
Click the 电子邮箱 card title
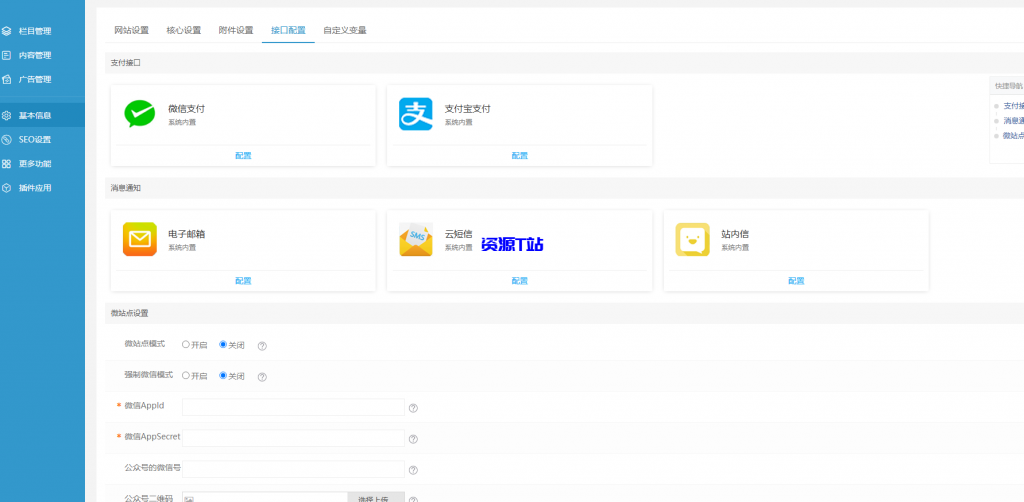[x=187, y=234]
